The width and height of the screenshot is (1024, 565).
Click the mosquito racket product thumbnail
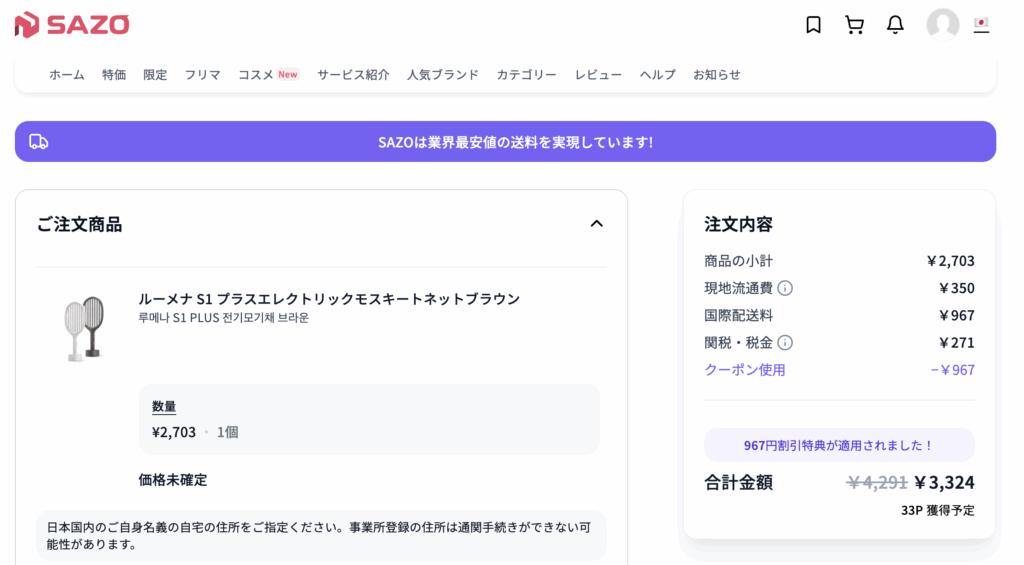84,326
